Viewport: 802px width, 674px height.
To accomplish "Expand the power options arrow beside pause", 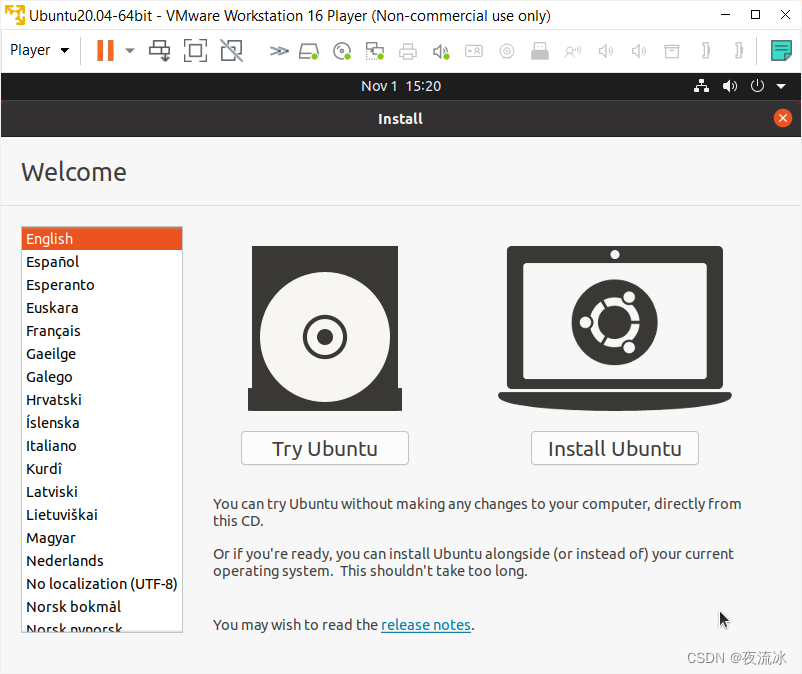I will tap(130, 51).
